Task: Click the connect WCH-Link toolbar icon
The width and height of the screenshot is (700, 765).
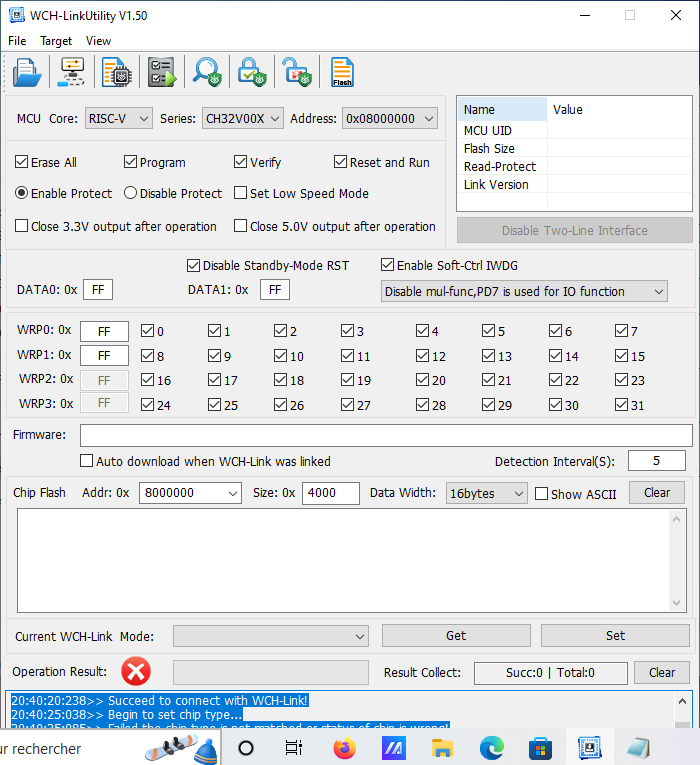Action: [73, 72]
